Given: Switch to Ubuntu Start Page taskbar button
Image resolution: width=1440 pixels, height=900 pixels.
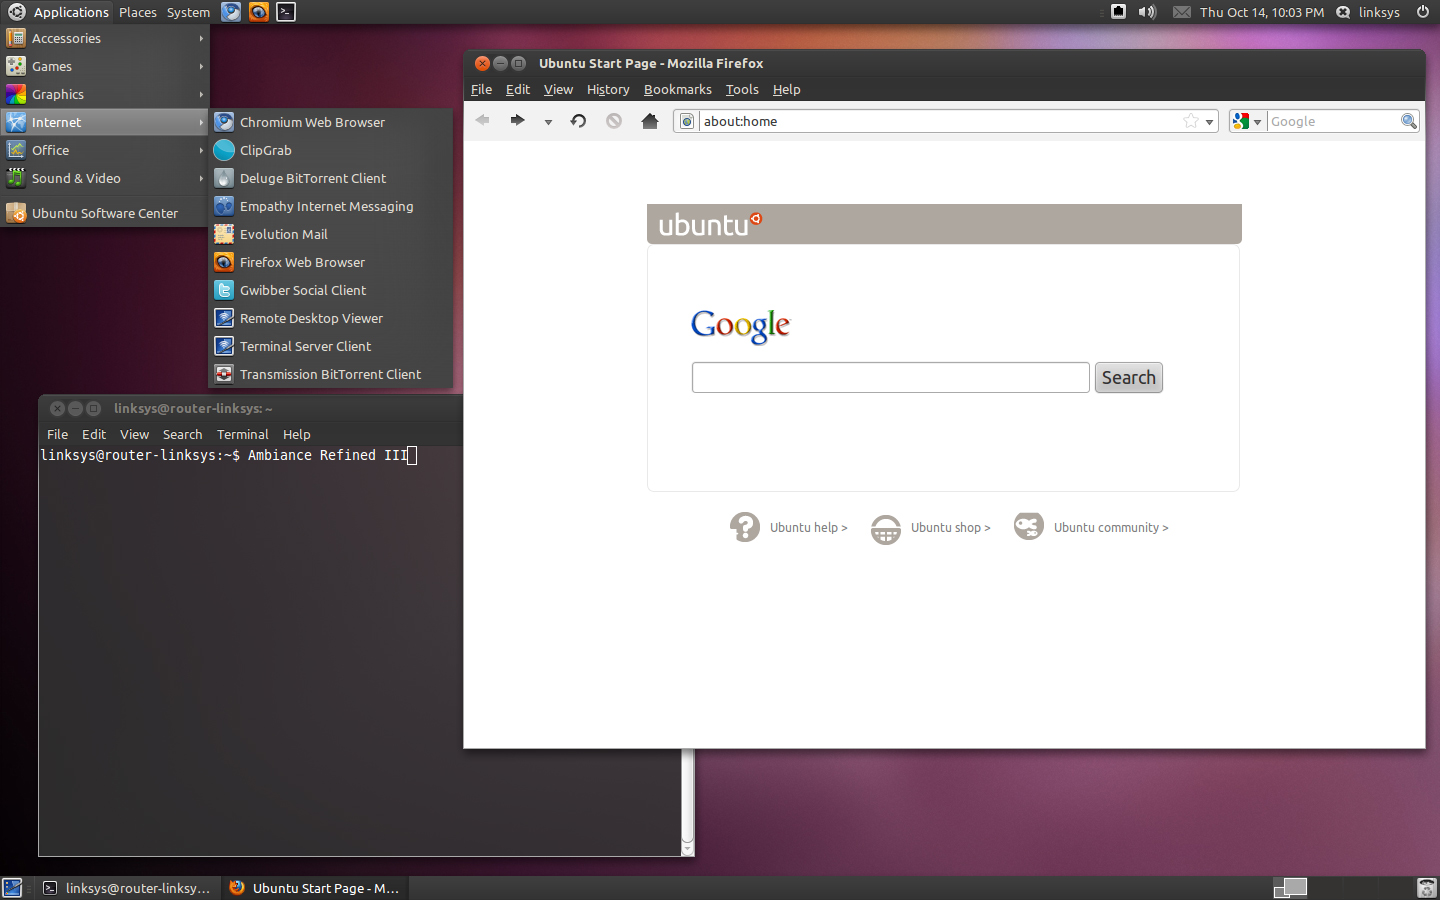Looking at the screenshot, I should 314,888.
